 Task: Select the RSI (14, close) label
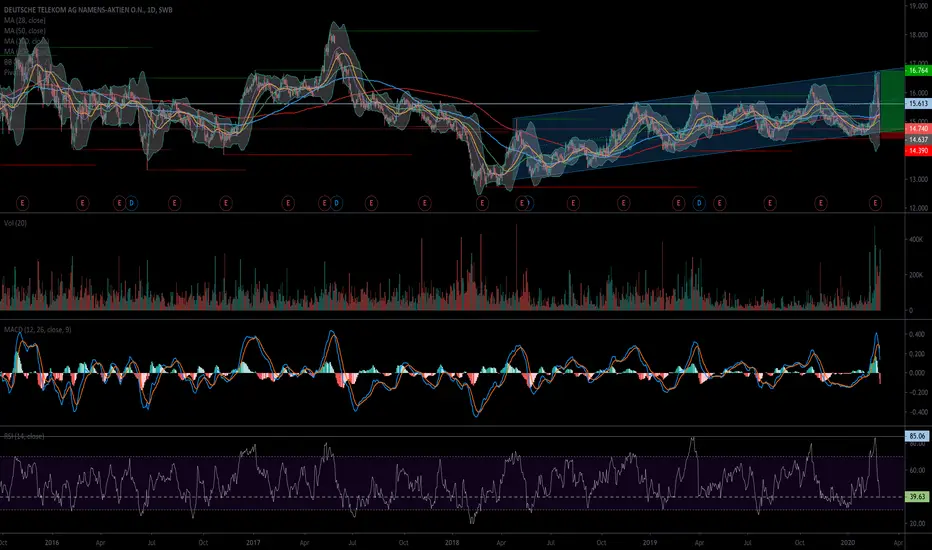(x=24, y=436)
